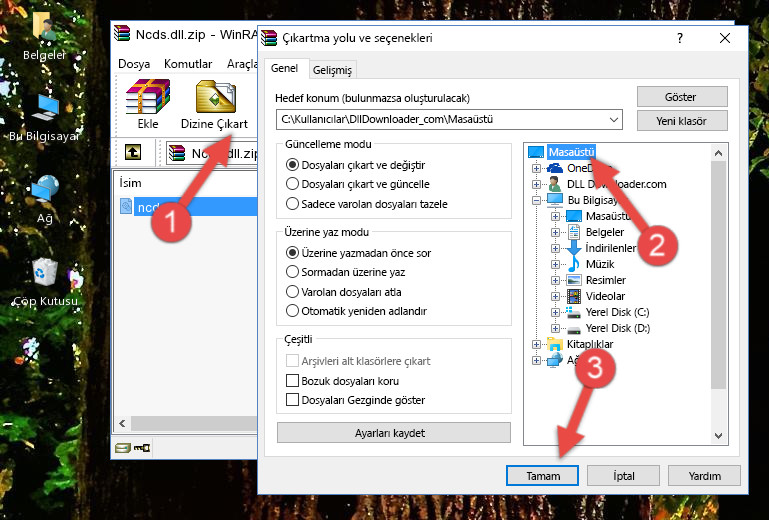Select Dosyaları çıkart ve değiştir option
The width and height of the screenshot is (769, 520).
coord(292,165)
